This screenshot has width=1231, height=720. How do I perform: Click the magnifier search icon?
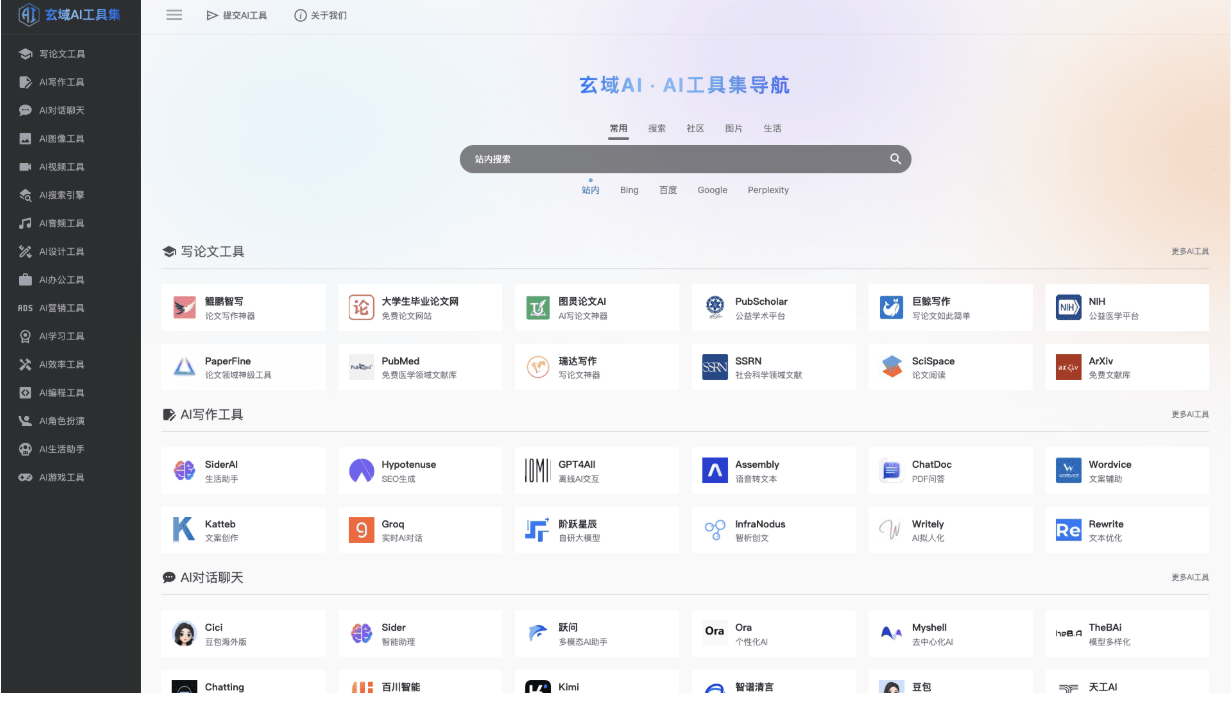pyautogui.click(x=896, y=159)
